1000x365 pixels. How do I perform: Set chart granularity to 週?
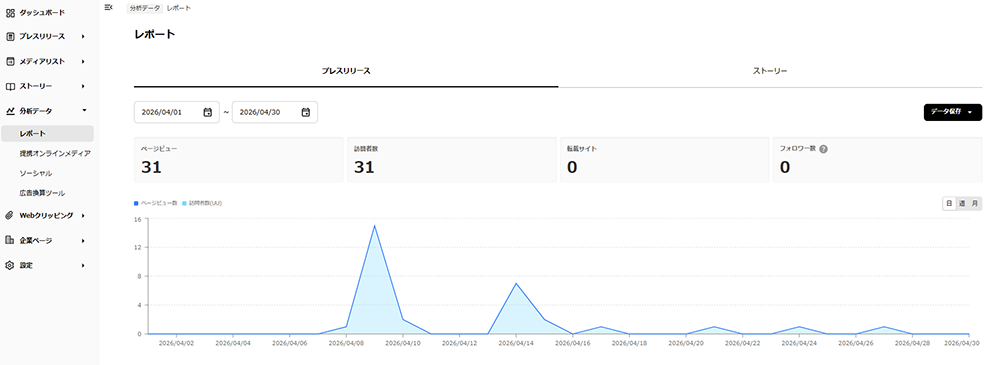click(962, 204)
